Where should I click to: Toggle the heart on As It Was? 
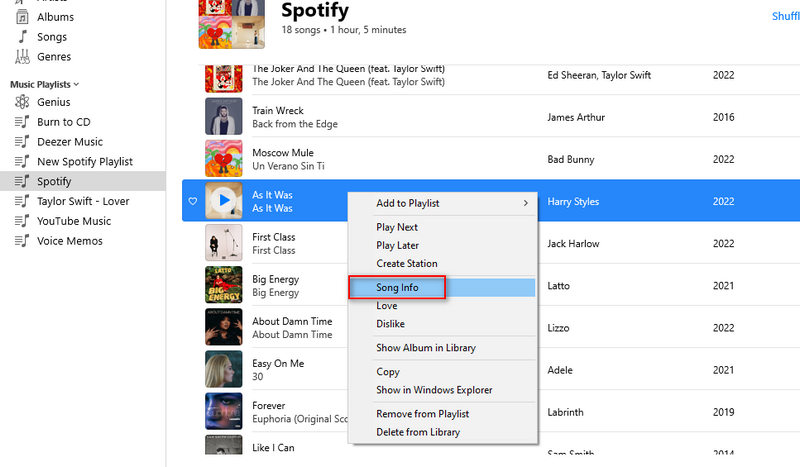coord(193,201)
